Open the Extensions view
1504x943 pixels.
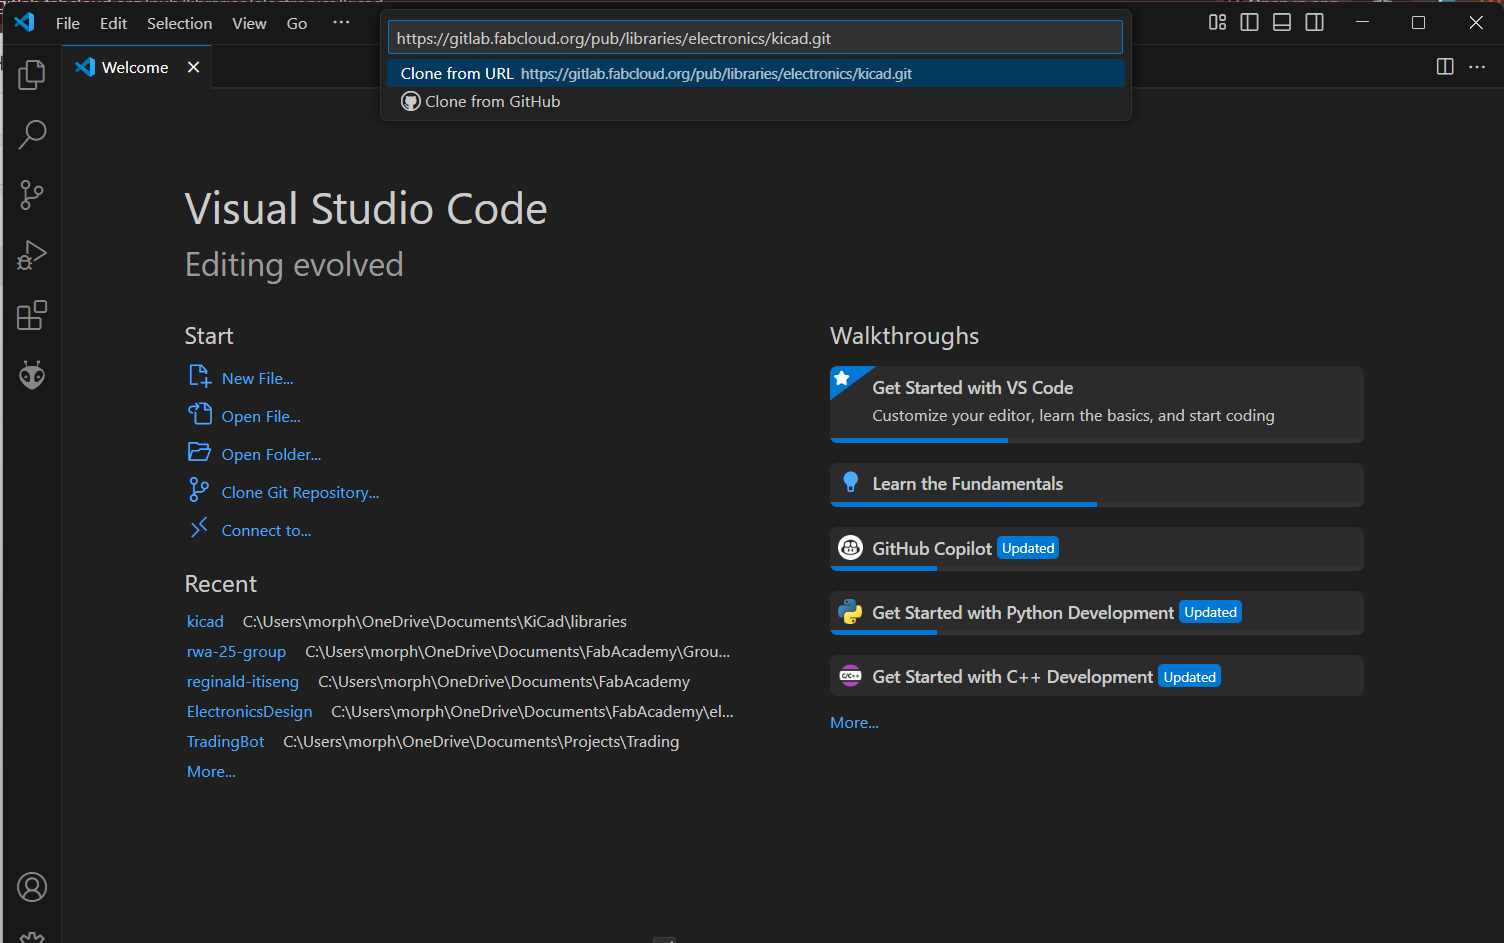pyautogui.click(x=31, y=315)
